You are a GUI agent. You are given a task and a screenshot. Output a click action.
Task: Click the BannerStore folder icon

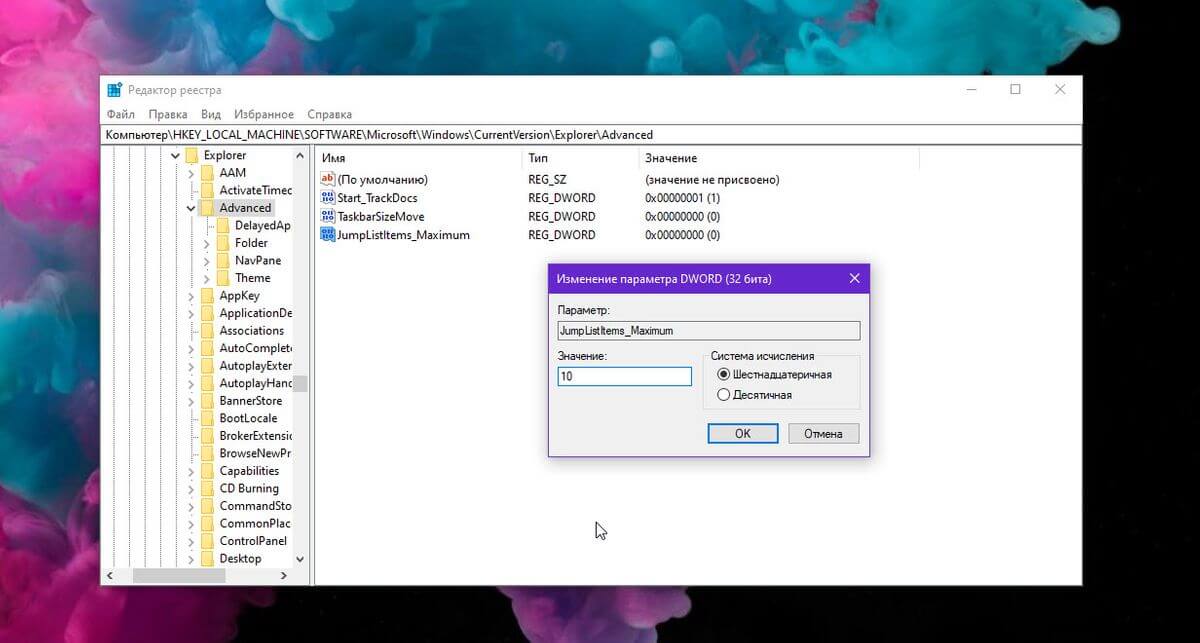click(x=207, y=400)
